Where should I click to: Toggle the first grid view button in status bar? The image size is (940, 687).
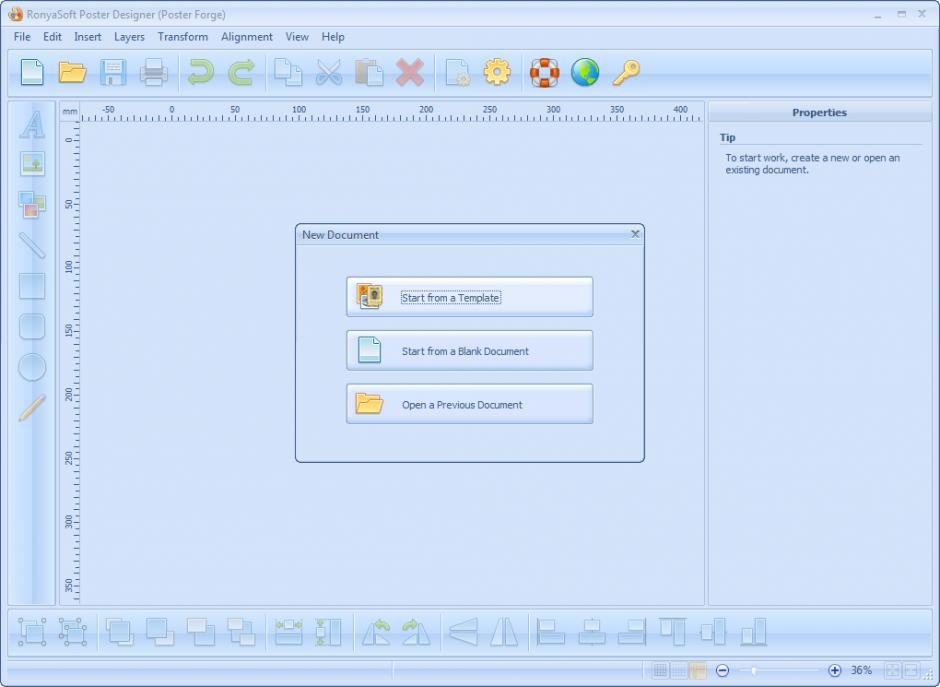pyautogui.click(x=660, y=670)
